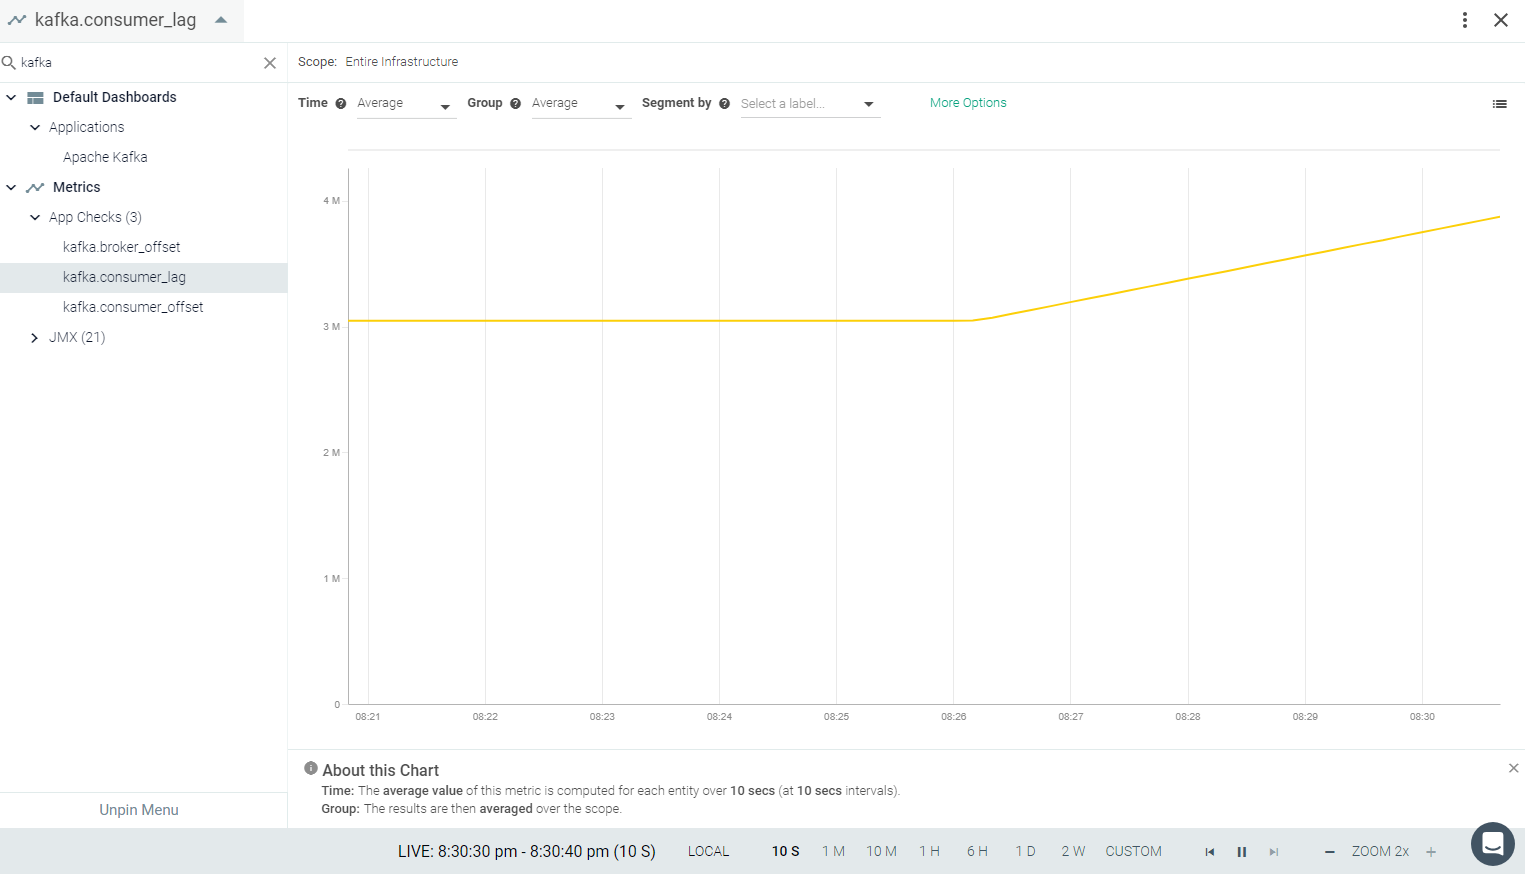Select the kafka.broker_offset metric
Image resolution: width=1525 pixels, height=874 pixels.
tap(122, 247)
